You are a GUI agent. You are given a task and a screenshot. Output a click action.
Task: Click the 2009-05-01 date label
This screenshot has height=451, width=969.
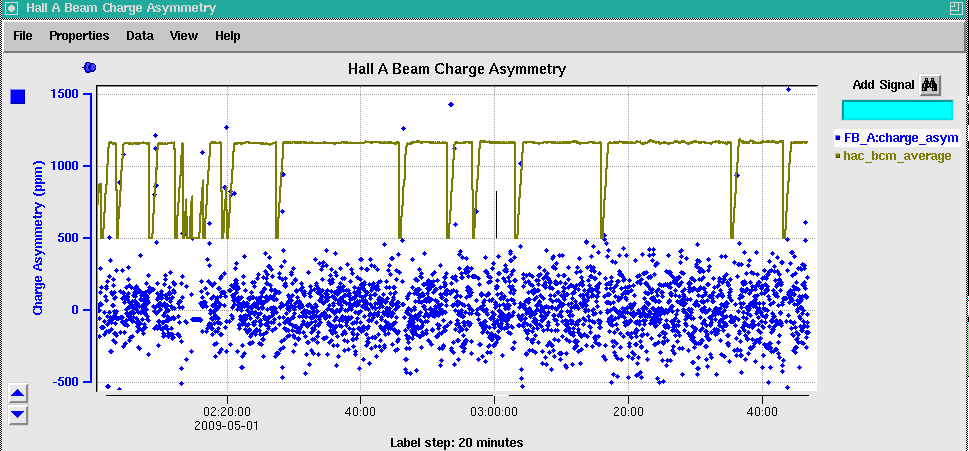coord(226,426)
